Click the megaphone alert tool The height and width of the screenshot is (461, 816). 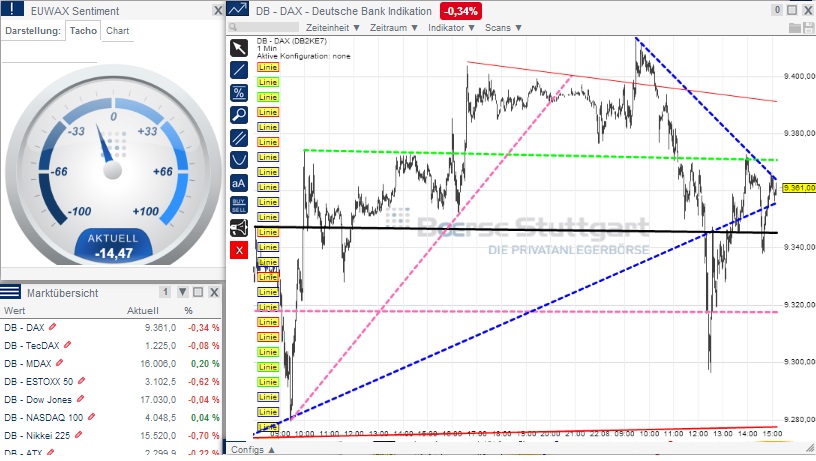point(239,228)
